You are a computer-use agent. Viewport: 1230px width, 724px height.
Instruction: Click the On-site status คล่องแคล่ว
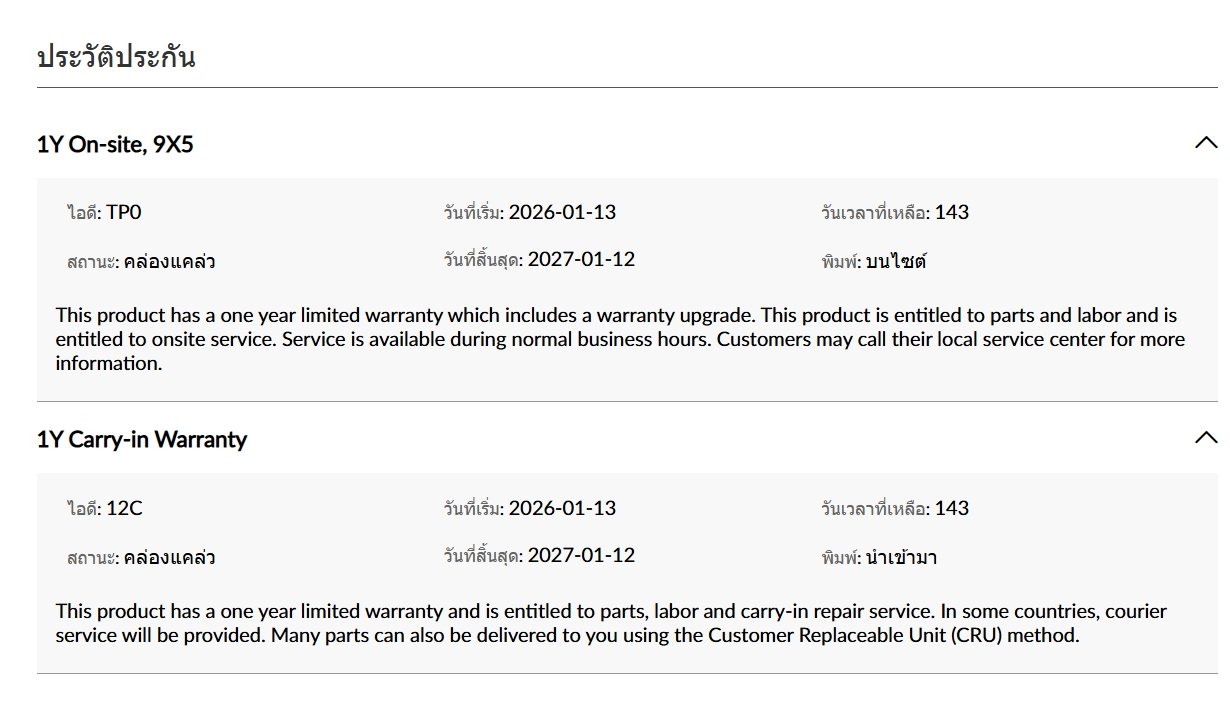[170, 262]
